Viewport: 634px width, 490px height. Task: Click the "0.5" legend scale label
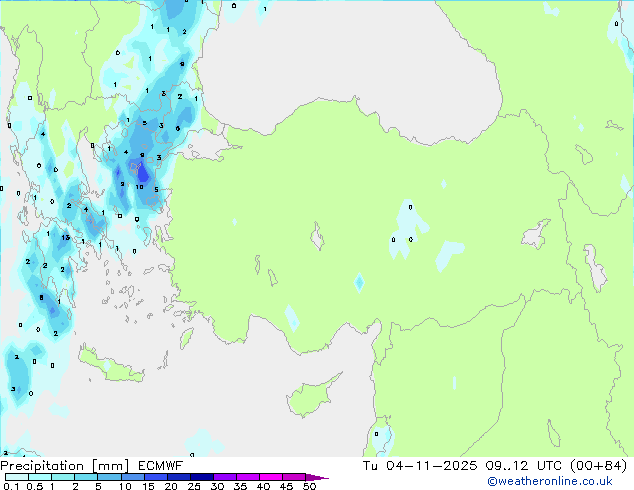click(x=35, y=486)
